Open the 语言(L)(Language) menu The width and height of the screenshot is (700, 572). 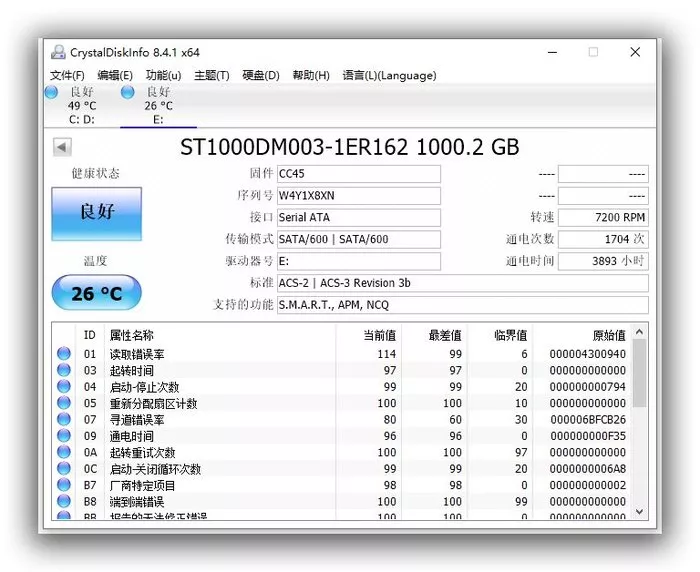coord(389,75)
